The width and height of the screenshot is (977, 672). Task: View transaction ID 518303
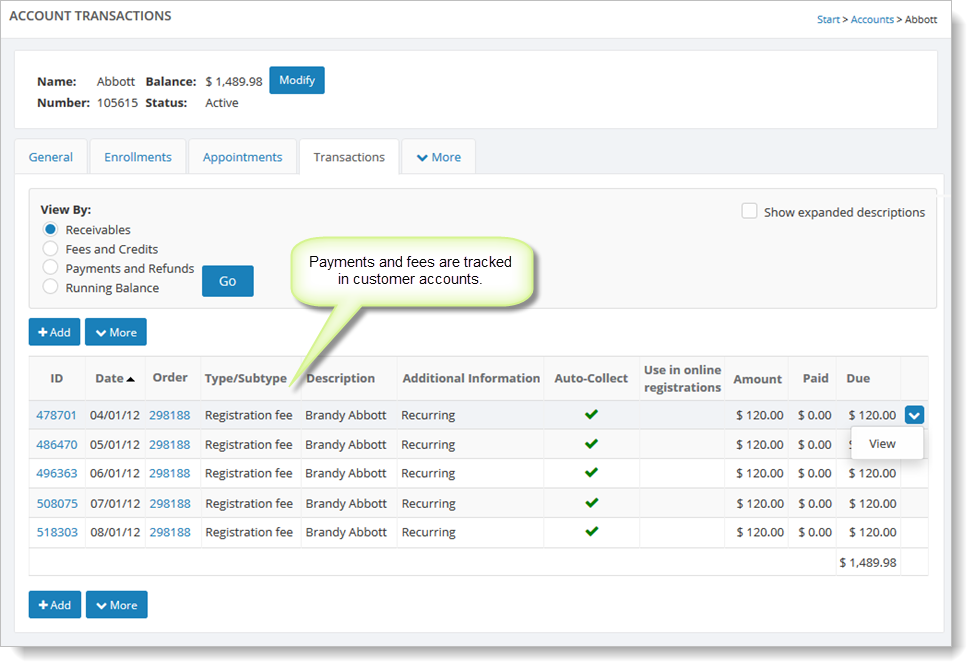[57, 532]
